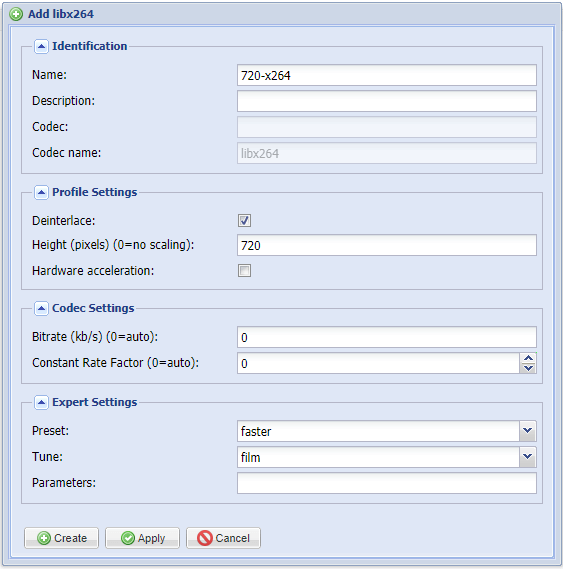Screen dimensions: 563x569
Task: Increase Constant Rate Factor with up arrow
Action: 528,358
